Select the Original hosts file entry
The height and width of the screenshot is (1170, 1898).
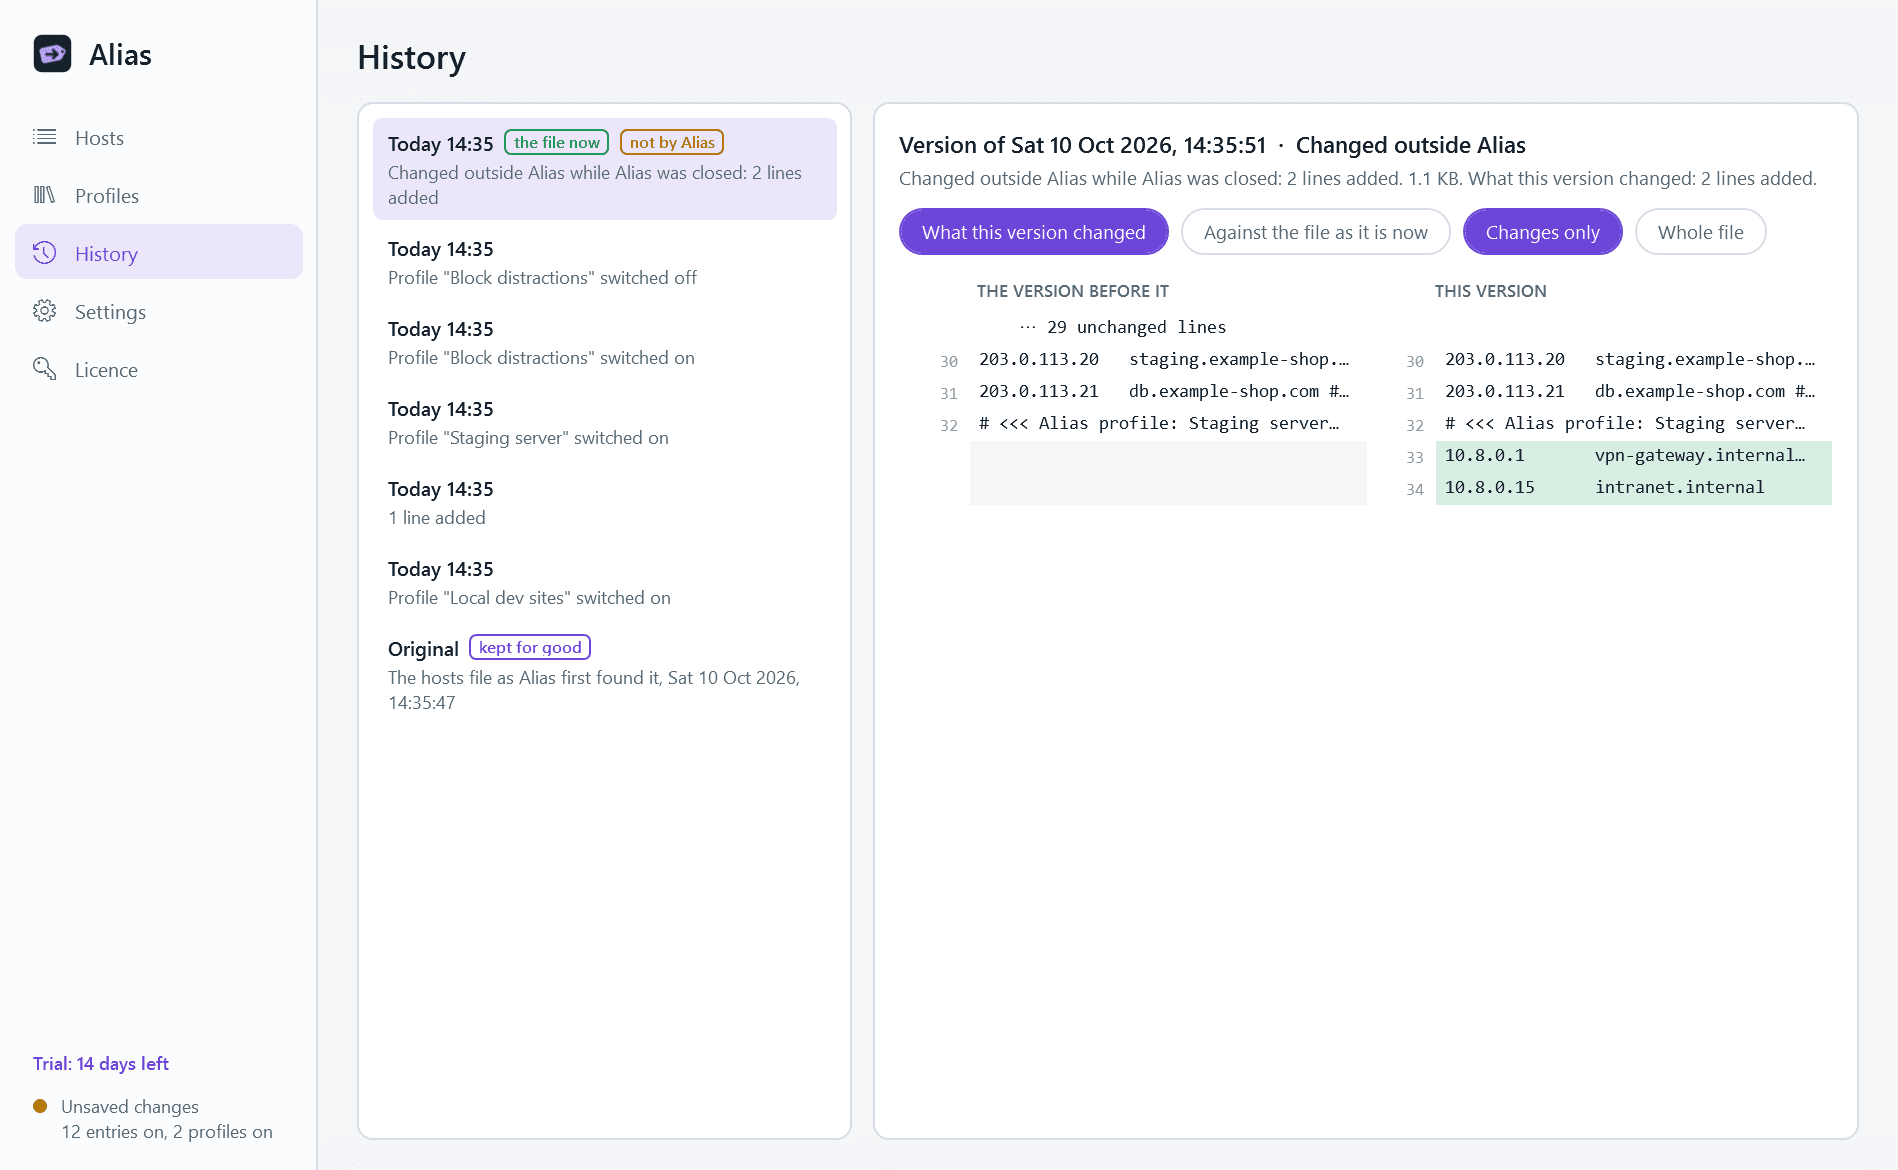pos(605,675)
